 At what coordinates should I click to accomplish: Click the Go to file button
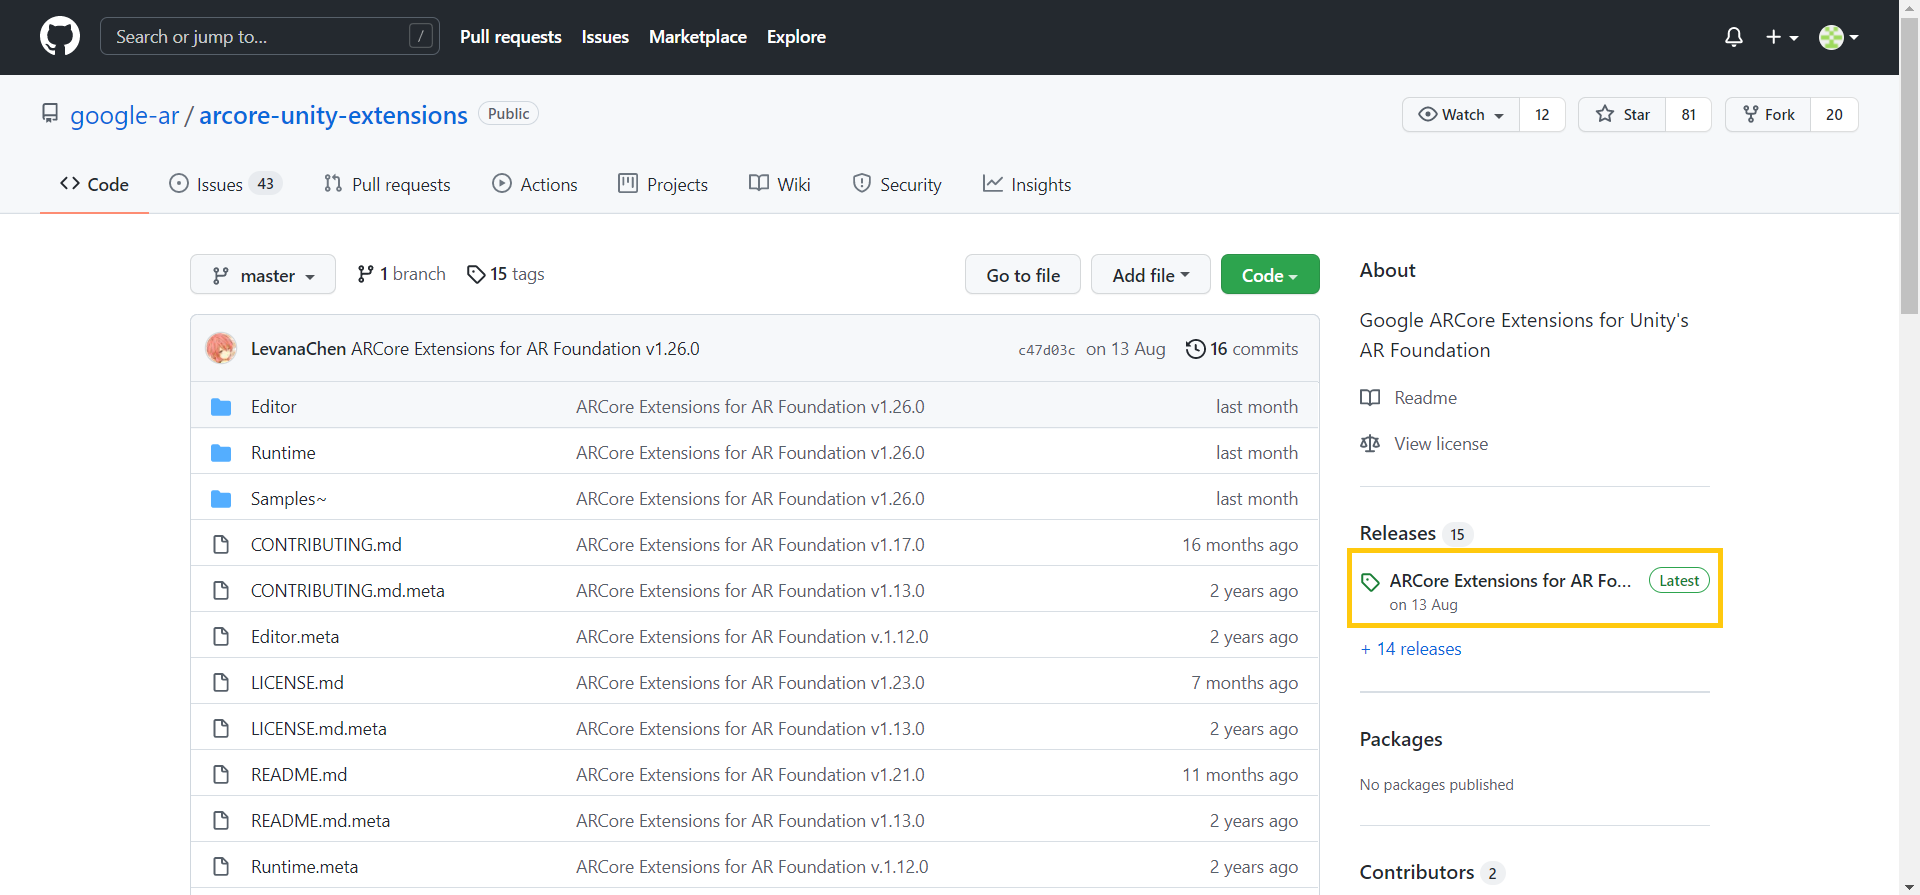coord(1023,275)
